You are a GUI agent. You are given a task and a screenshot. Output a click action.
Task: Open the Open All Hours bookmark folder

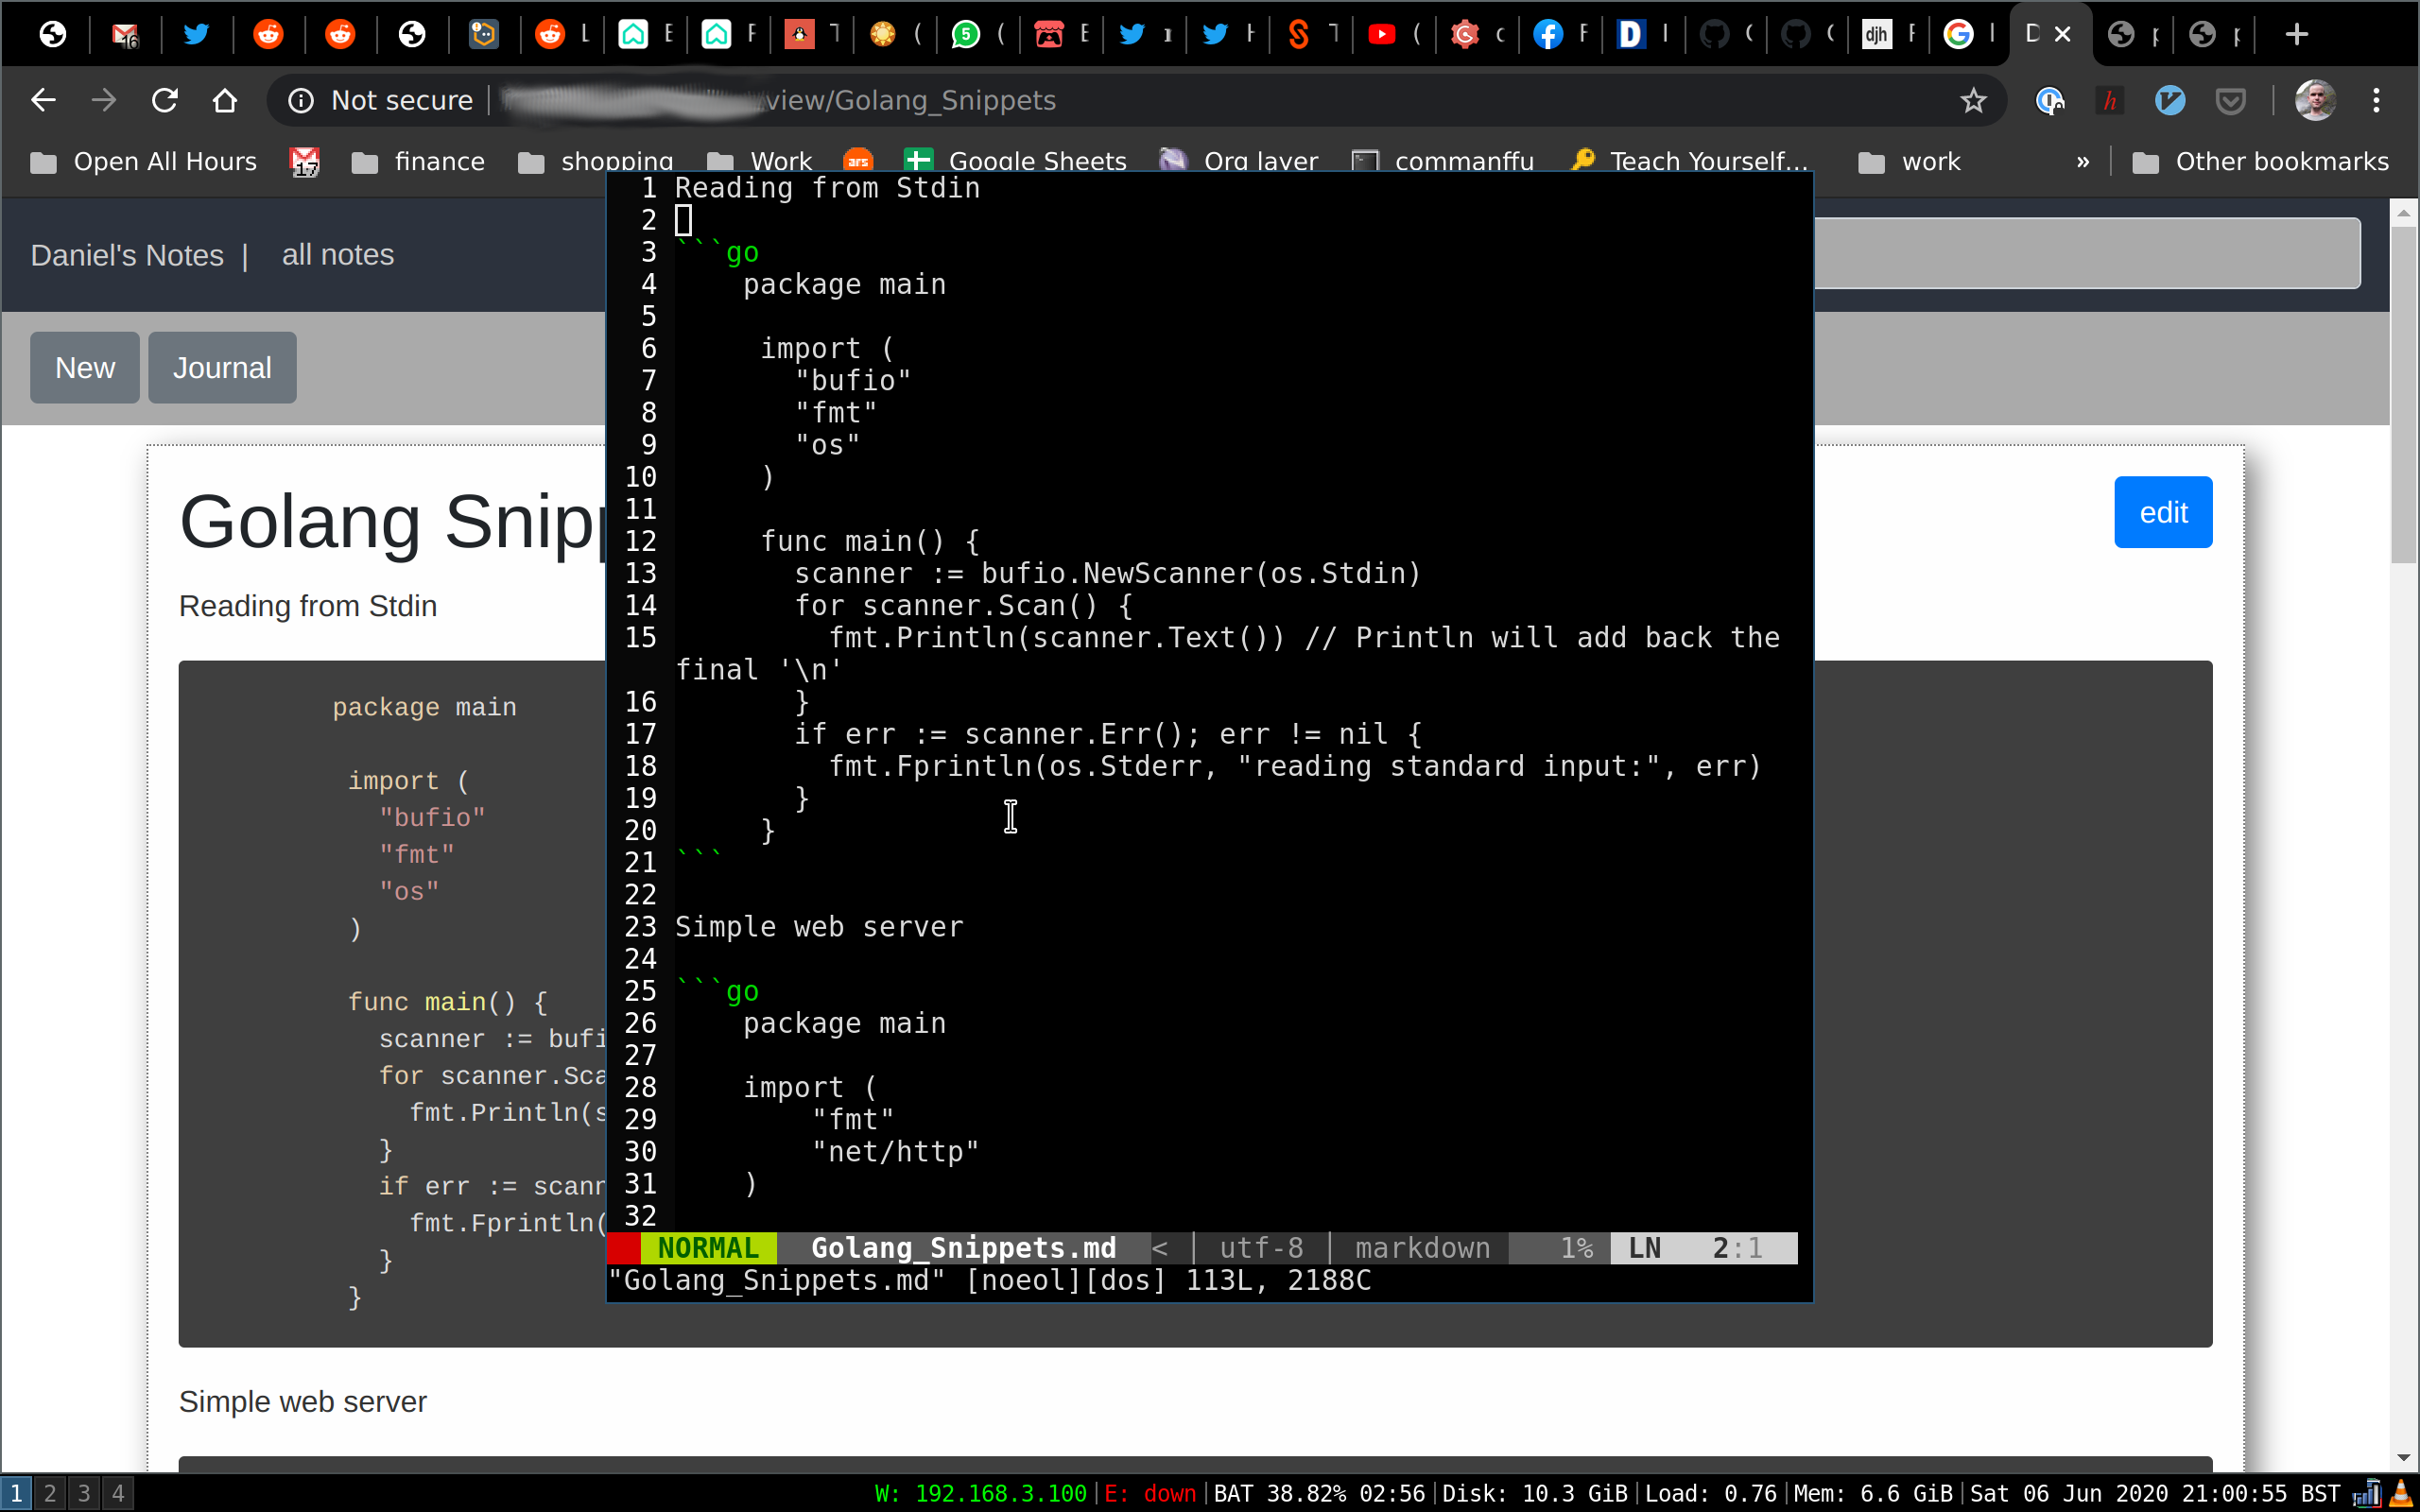coord(143,161)
